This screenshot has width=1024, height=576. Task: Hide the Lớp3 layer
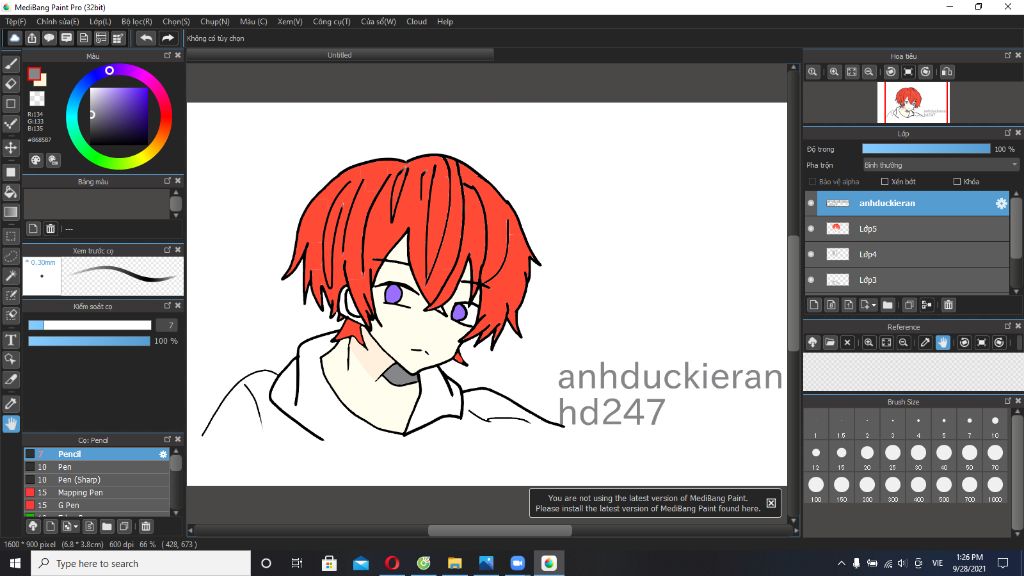coord(811,280)
